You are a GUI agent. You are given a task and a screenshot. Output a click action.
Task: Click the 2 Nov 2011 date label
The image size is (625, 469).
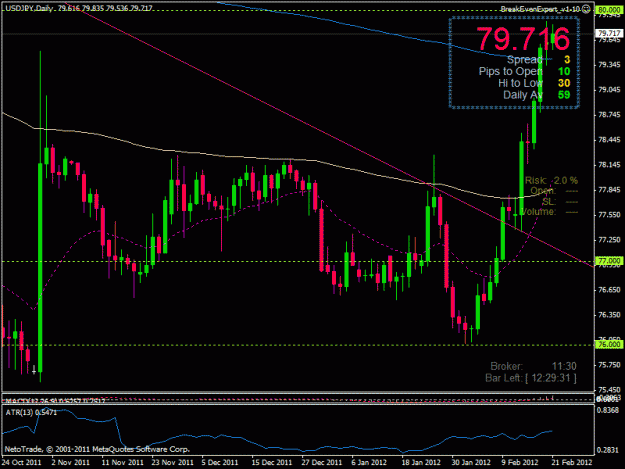[71, 462]
